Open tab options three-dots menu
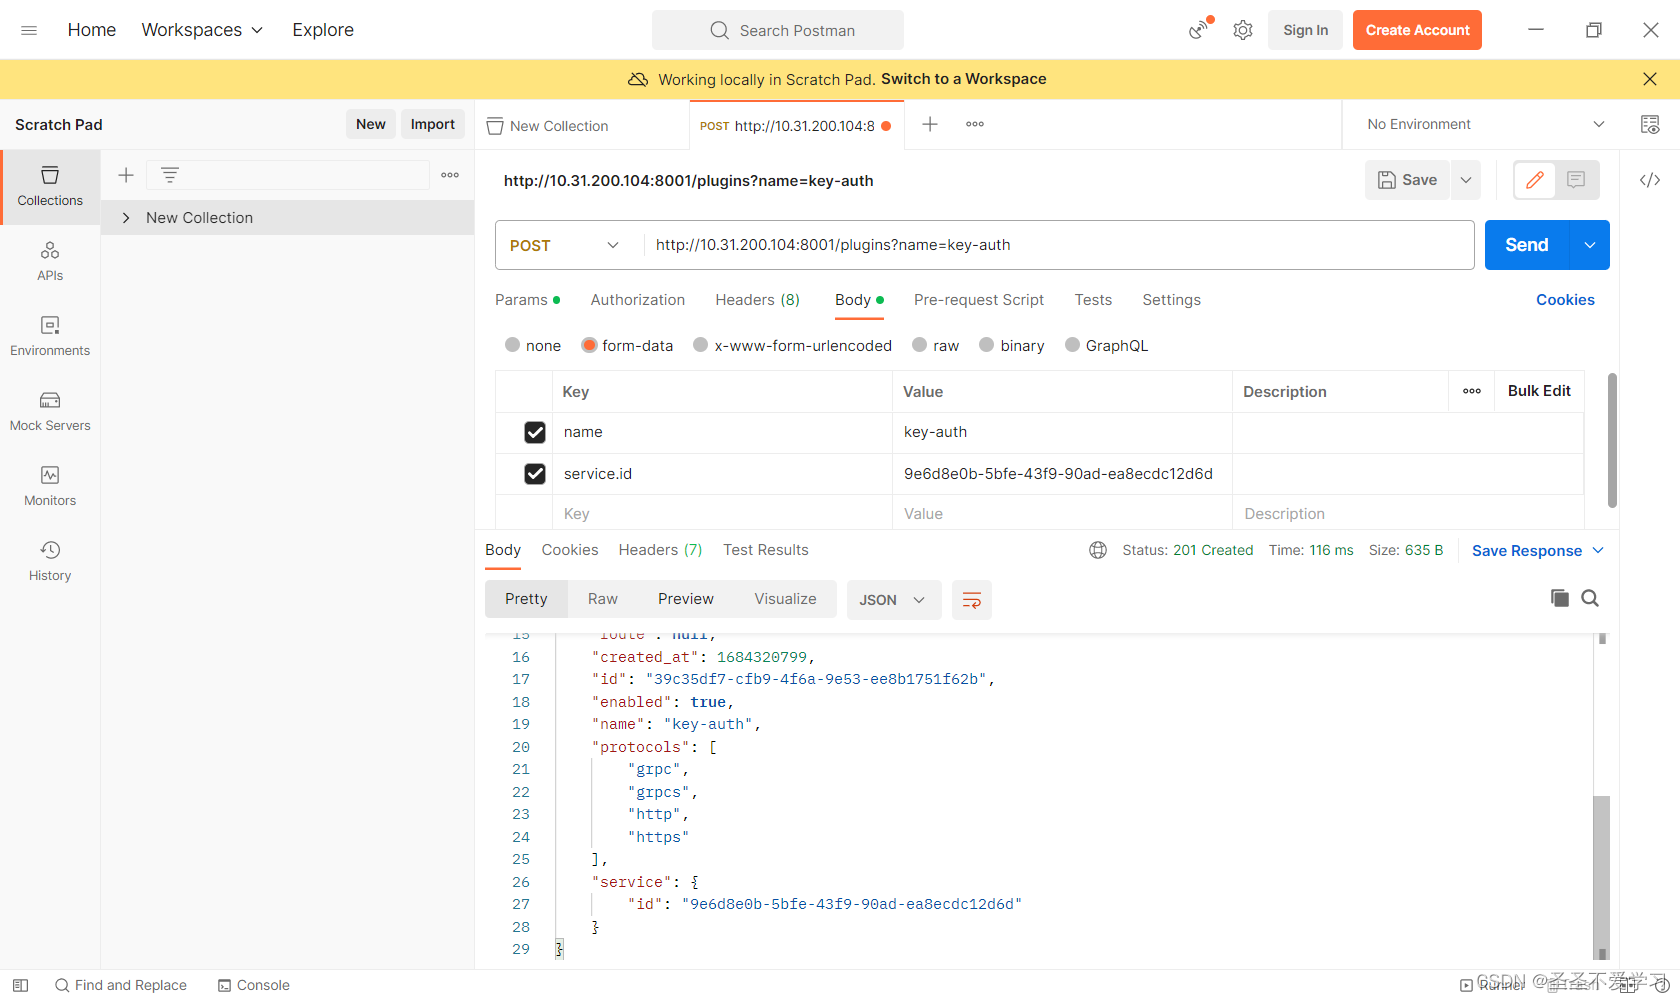Screen dimensions: 1680x1000 click(x=975, y=124)
